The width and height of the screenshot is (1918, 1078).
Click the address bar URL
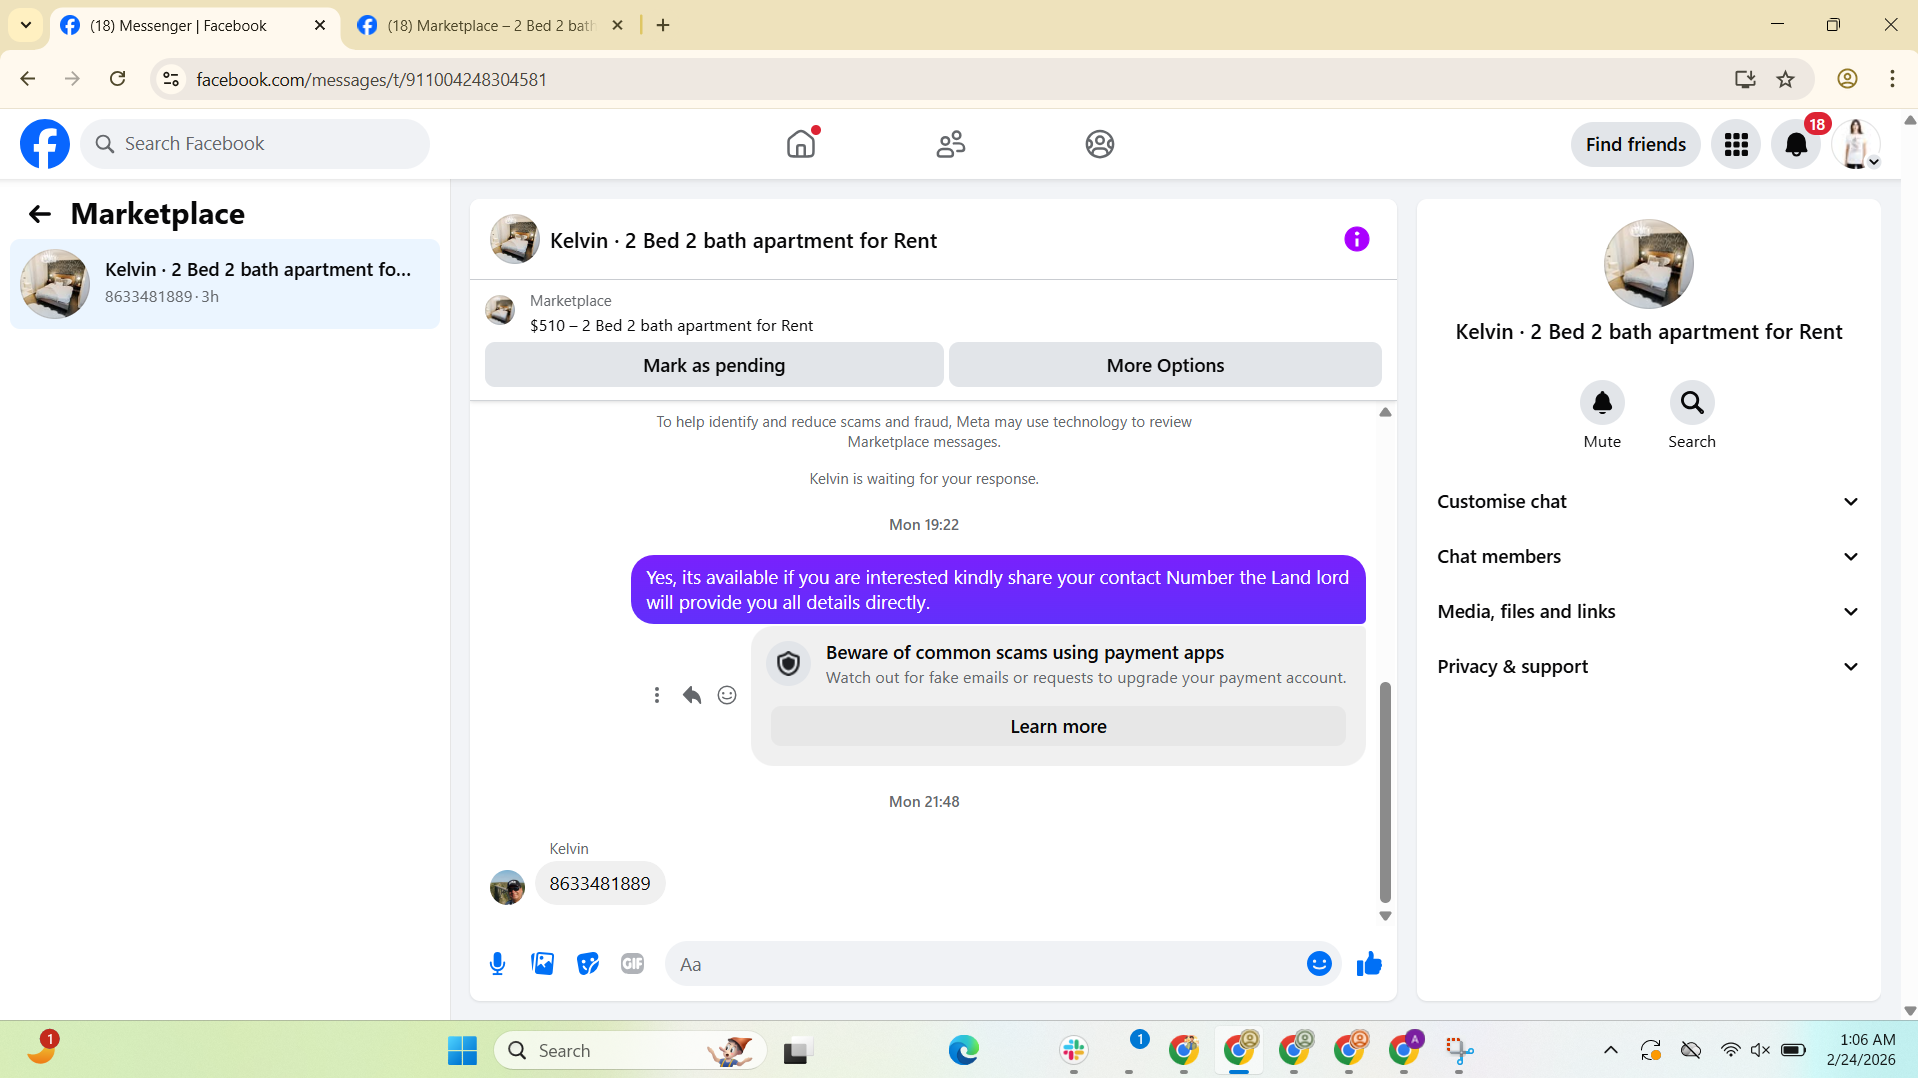coord(371,79)
